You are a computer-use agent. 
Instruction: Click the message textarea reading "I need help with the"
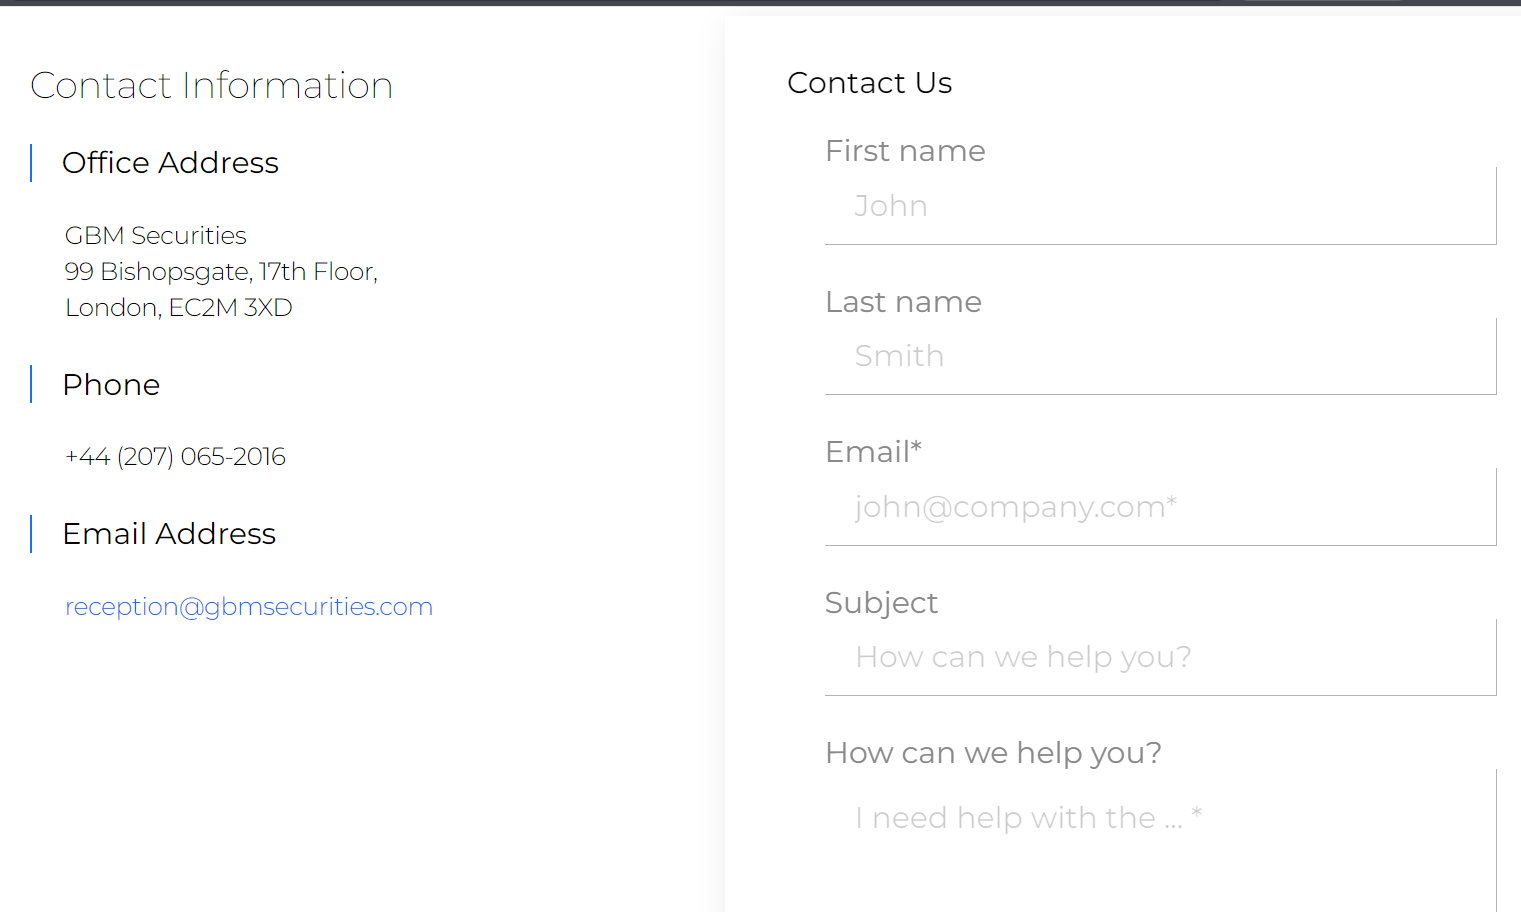tap(1160, 830)
